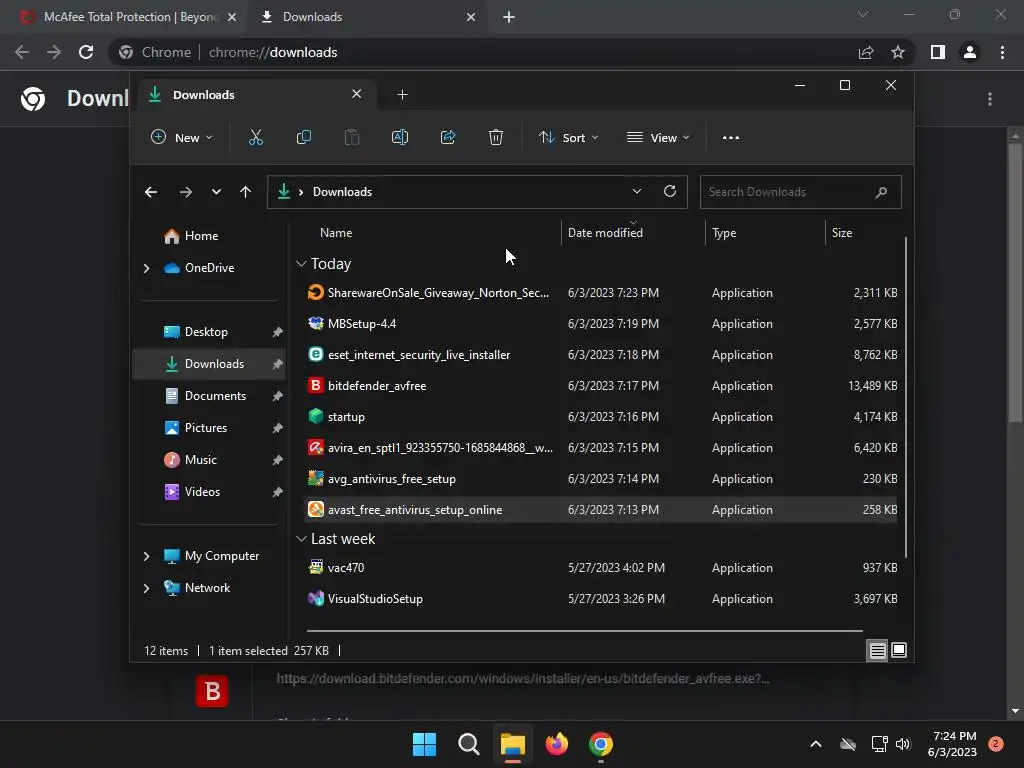Open Firefox from the taskbar
Screen dimensions: 1024x768
[x=557, y=744]
